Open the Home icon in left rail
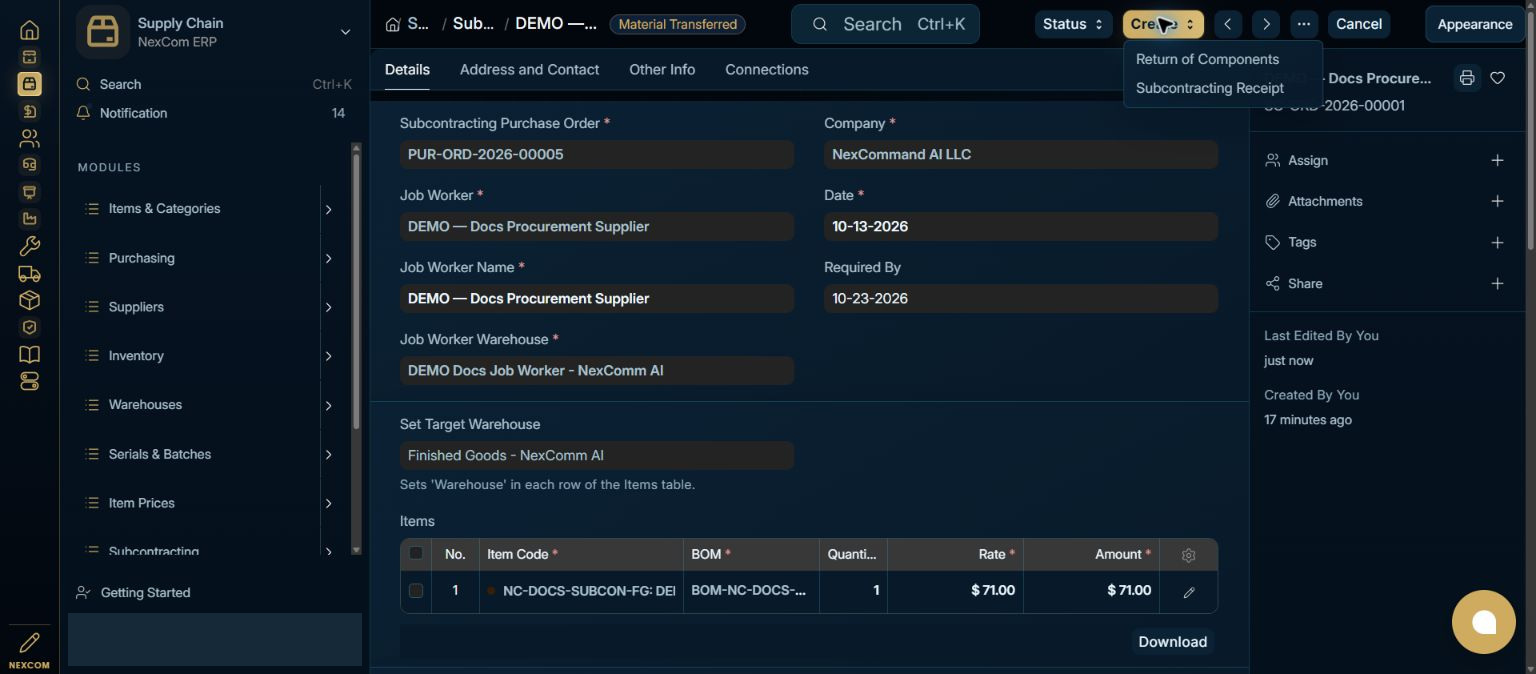Image resolution: width=1536 pixels, height=674 pixels. click(29, 30)
